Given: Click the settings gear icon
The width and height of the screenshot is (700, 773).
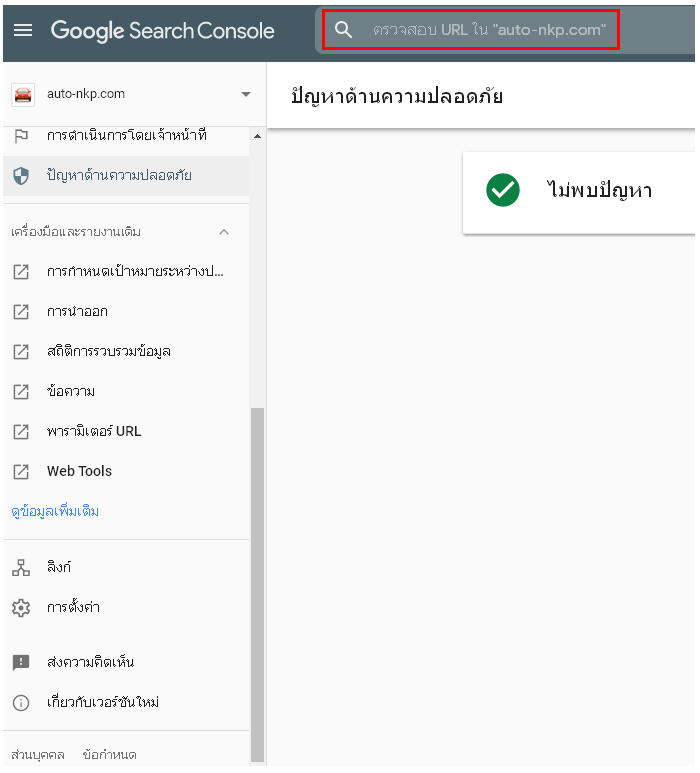Looking at the screenshot, I should click(21, 607).
